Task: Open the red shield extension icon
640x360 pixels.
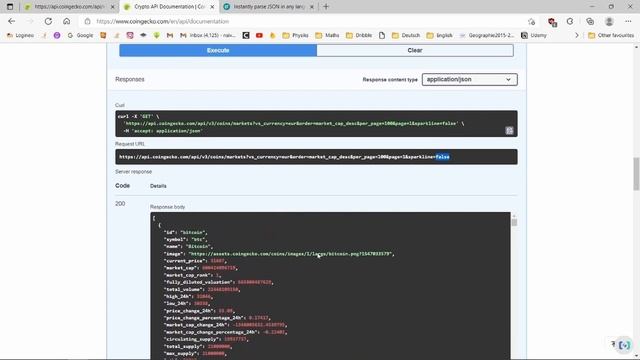Action: click(x=552, y=22)
